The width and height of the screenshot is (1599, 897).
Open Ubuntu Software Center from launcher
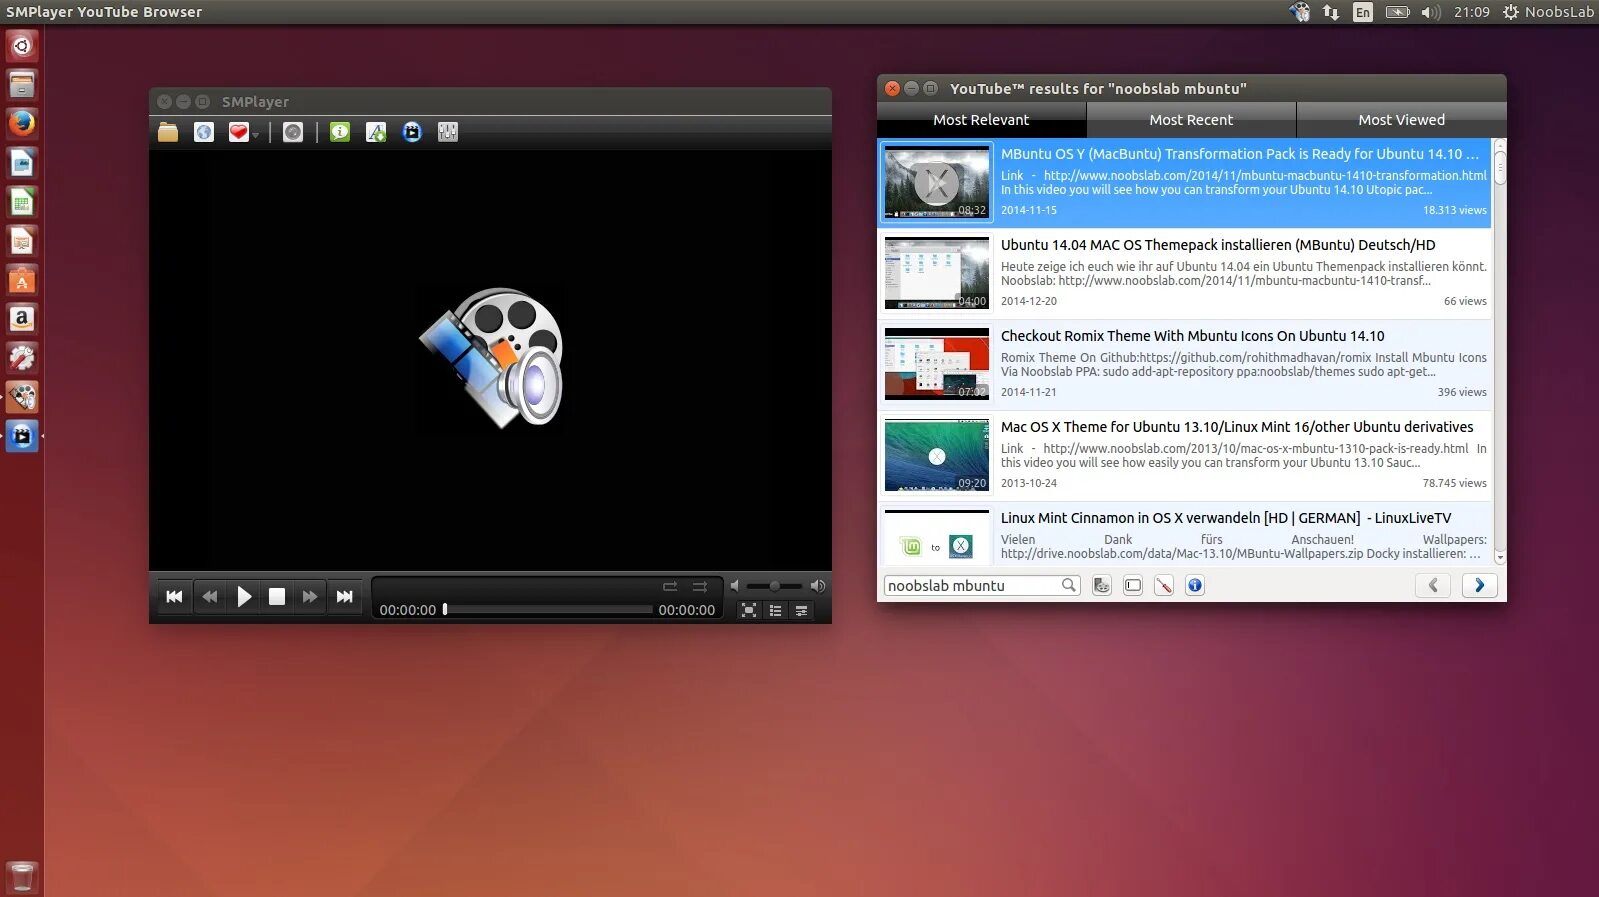tap(22, 280)
